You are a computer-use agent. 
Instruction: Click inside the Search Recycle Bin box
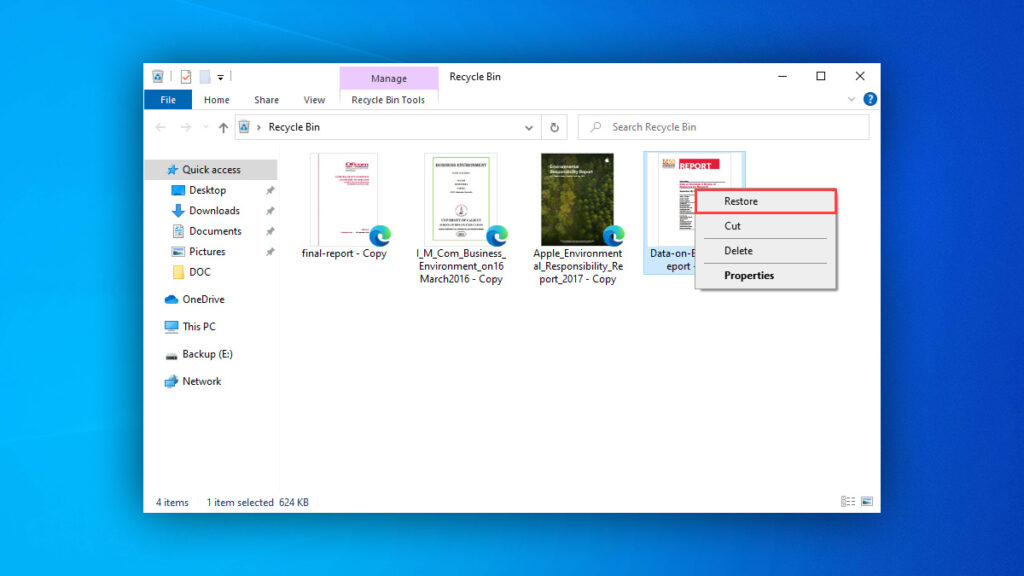(x=722, y=127)
